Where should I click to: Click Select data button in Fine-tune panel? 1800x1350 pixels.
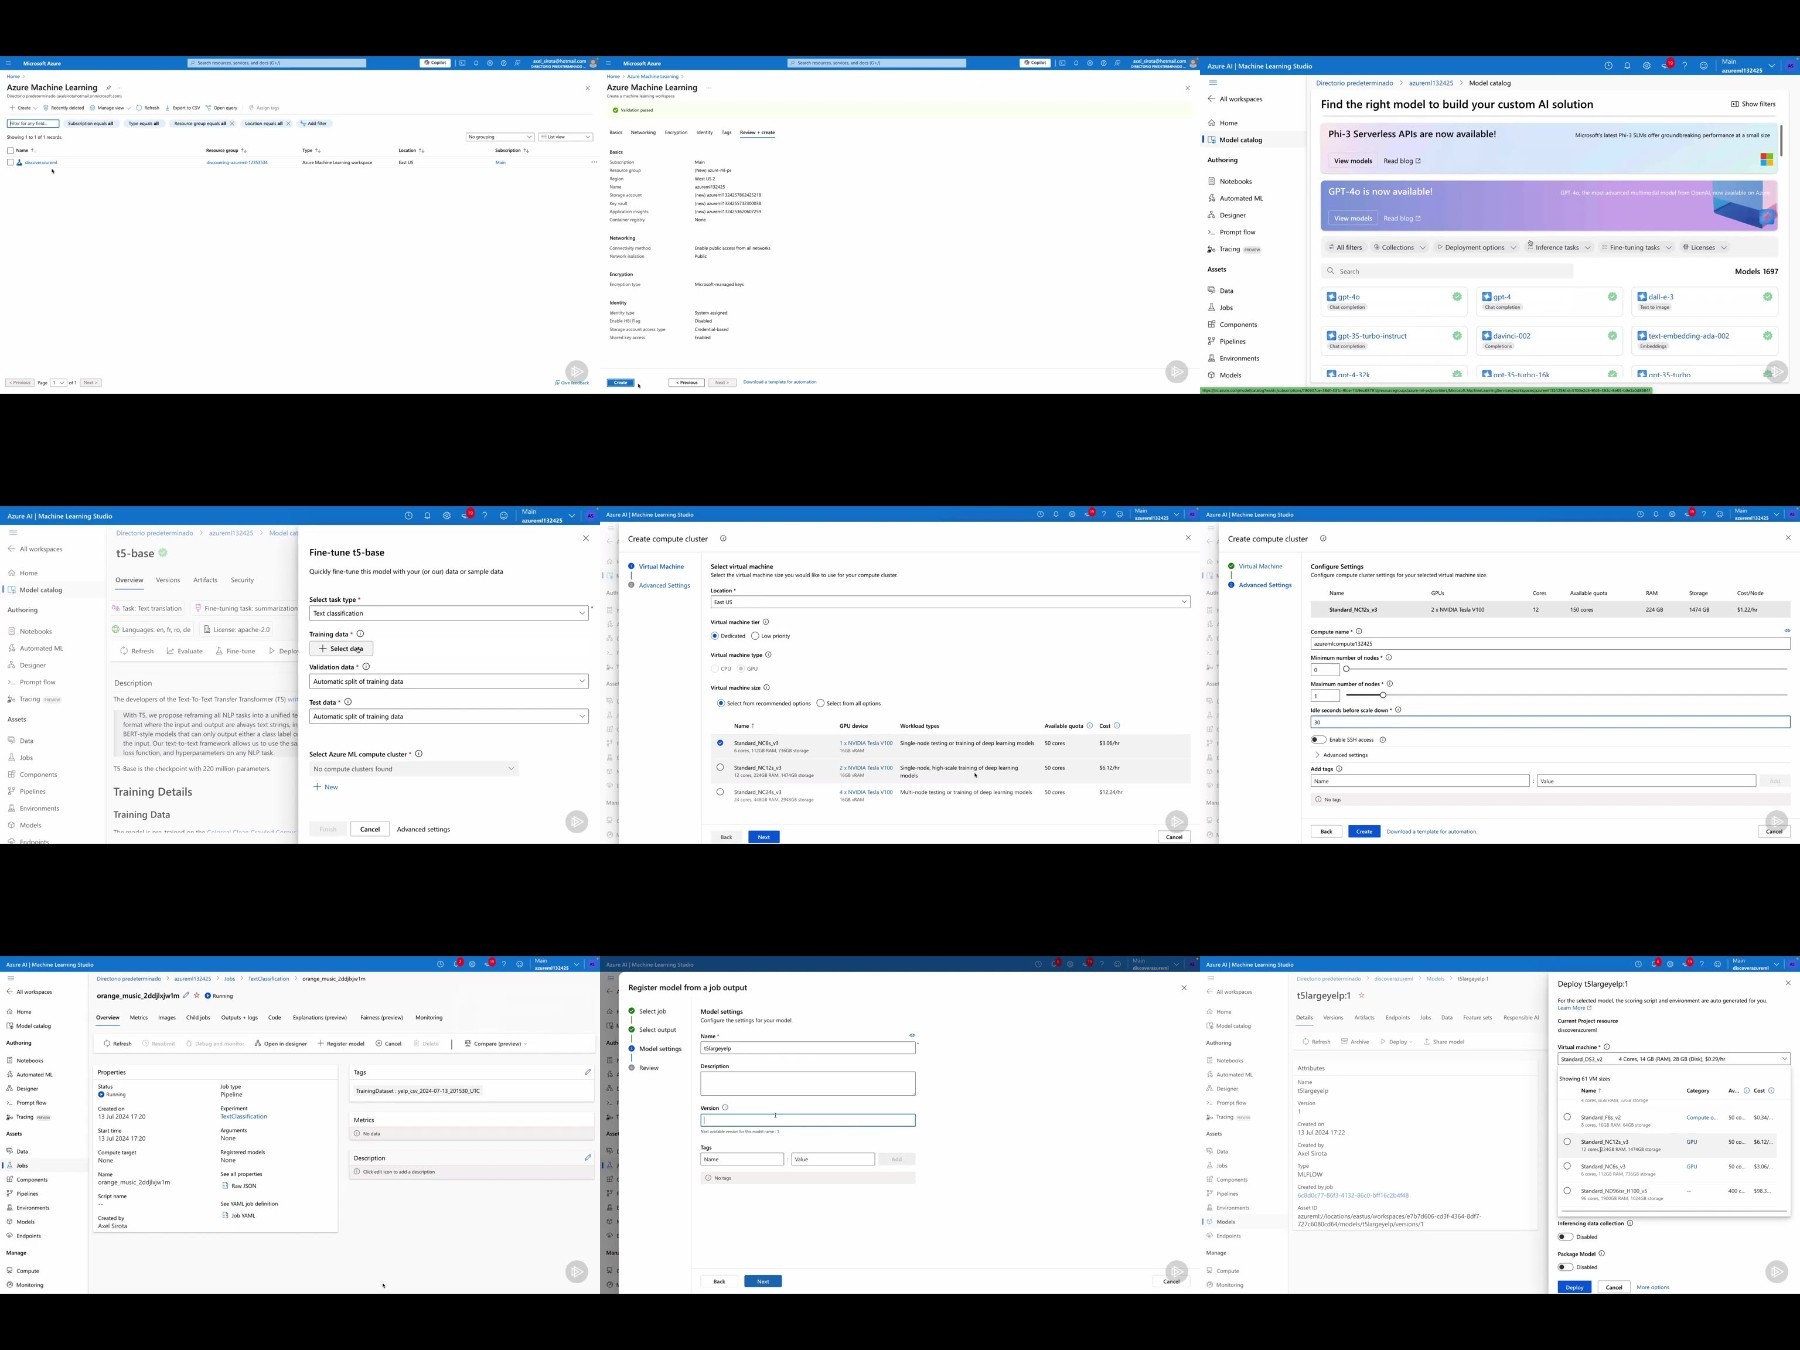tap(341, 649)
